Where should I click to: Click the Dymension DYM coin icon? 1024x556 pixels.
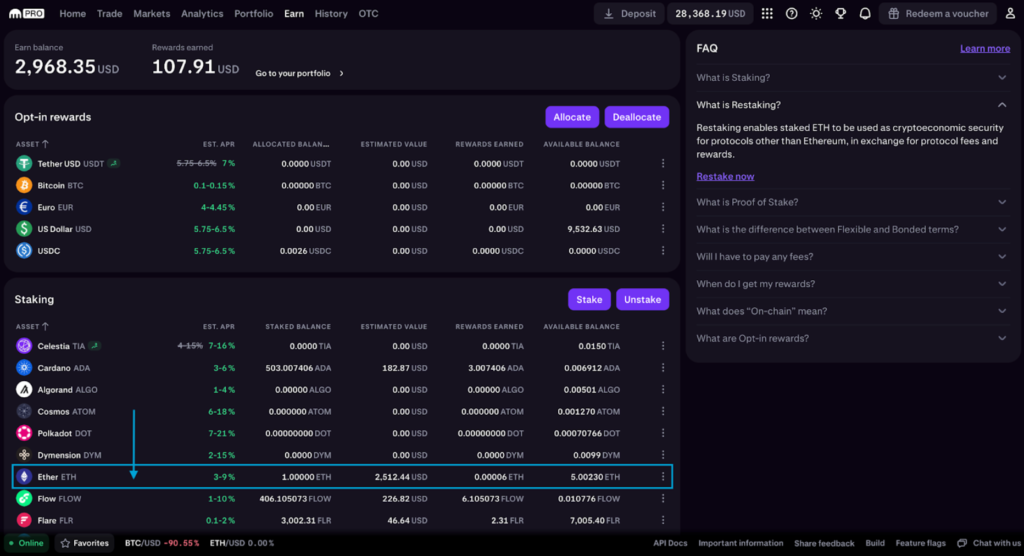pos(24,455)
